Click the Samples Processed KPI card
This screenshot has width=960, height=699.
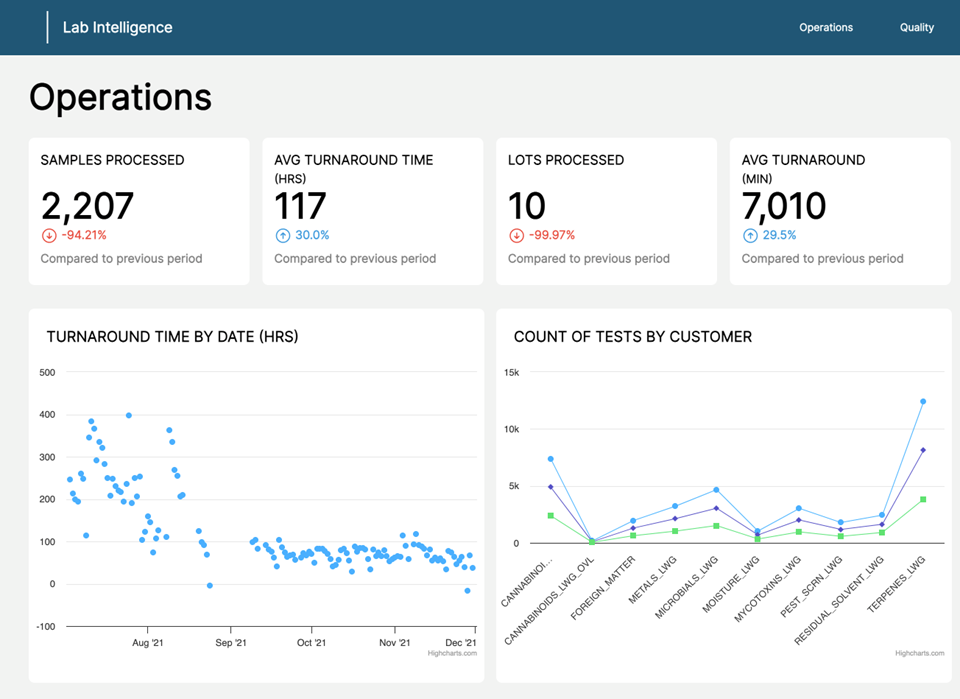point(139,210)
